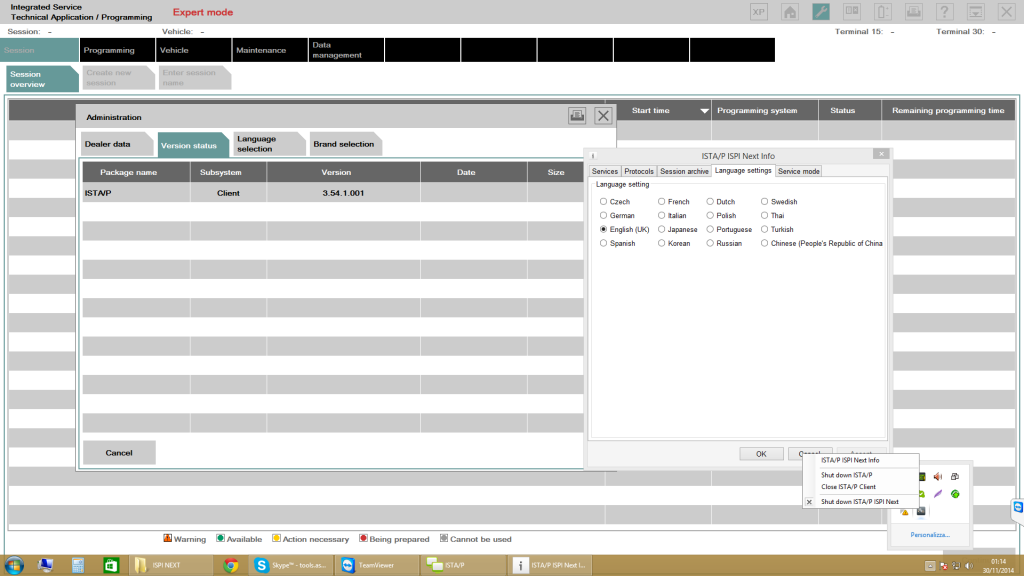Switch to Service mode tab
The image size is (1024, 576).
[798, 171]
